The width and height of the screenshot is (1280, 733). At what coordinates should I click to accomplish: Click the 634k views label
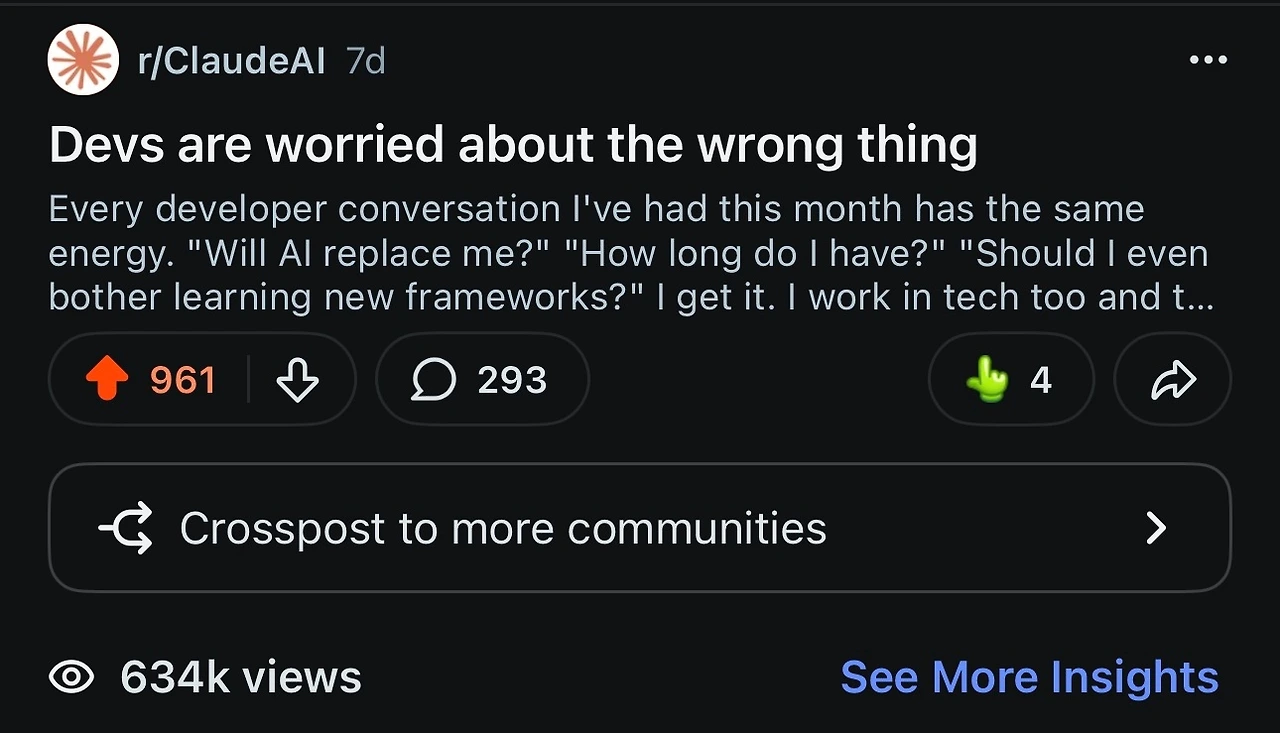coord(241,677)
